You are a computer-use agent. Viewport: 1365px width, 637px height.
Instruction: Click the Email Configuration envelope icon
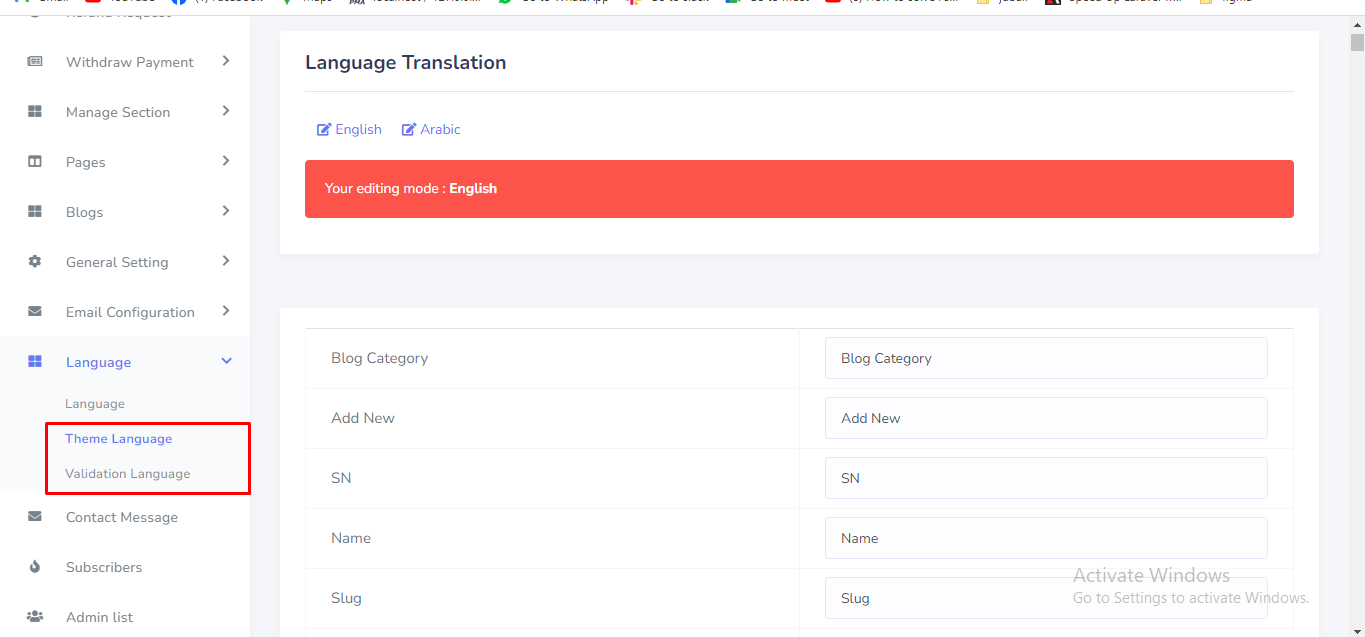[x=35, y=312]
